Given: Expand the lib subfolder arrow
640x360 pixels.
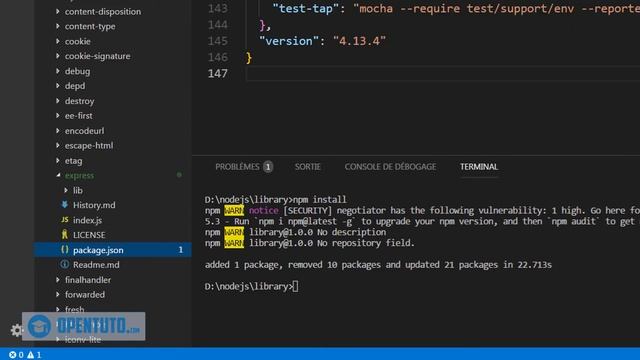Looking at the screenshot, I should tap(66, 190).
